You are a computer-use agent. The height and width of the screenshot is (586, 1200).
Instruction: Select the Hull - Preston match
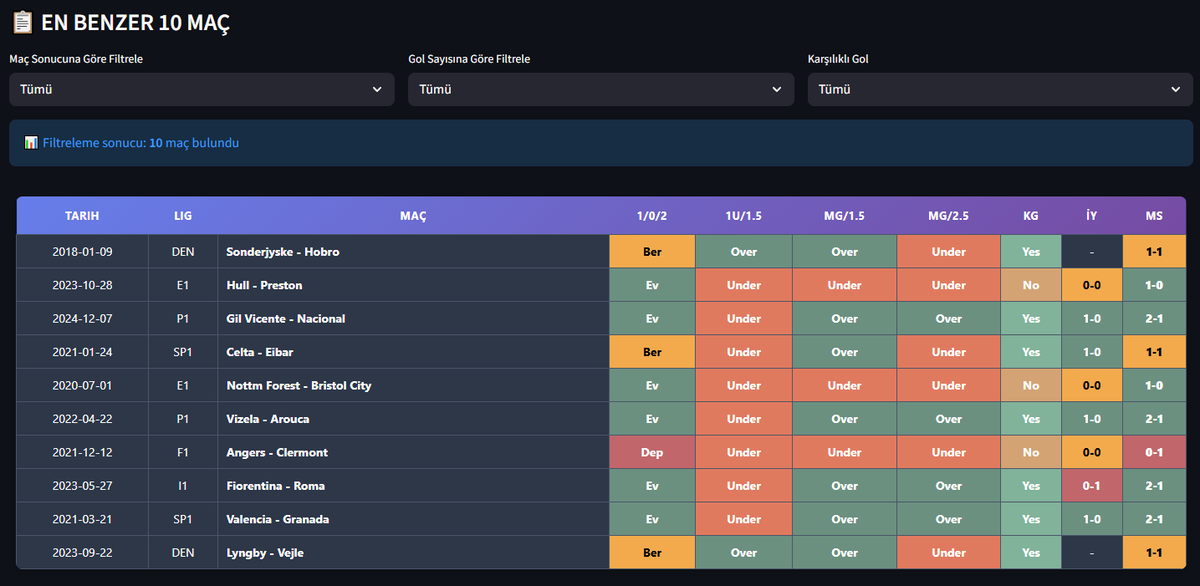coord(265,285)
